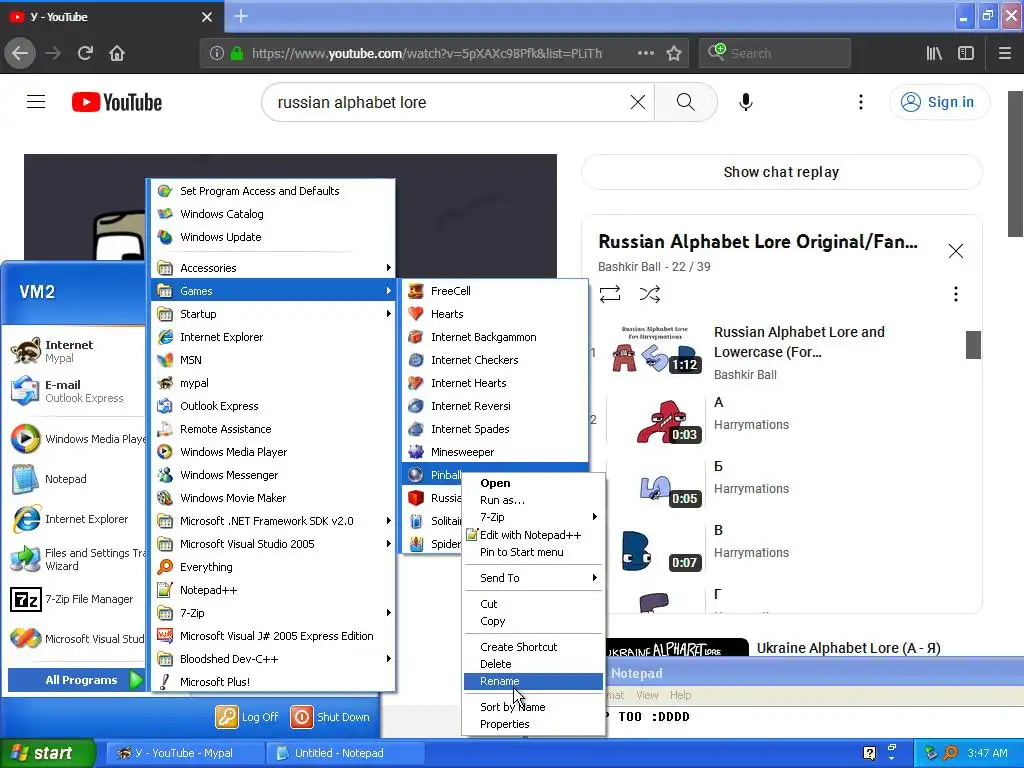This screenshot has height=768, width=1024.
Task: Clear the YouTube search text with X
Action: pyautogui.click(x=637, y=102)
